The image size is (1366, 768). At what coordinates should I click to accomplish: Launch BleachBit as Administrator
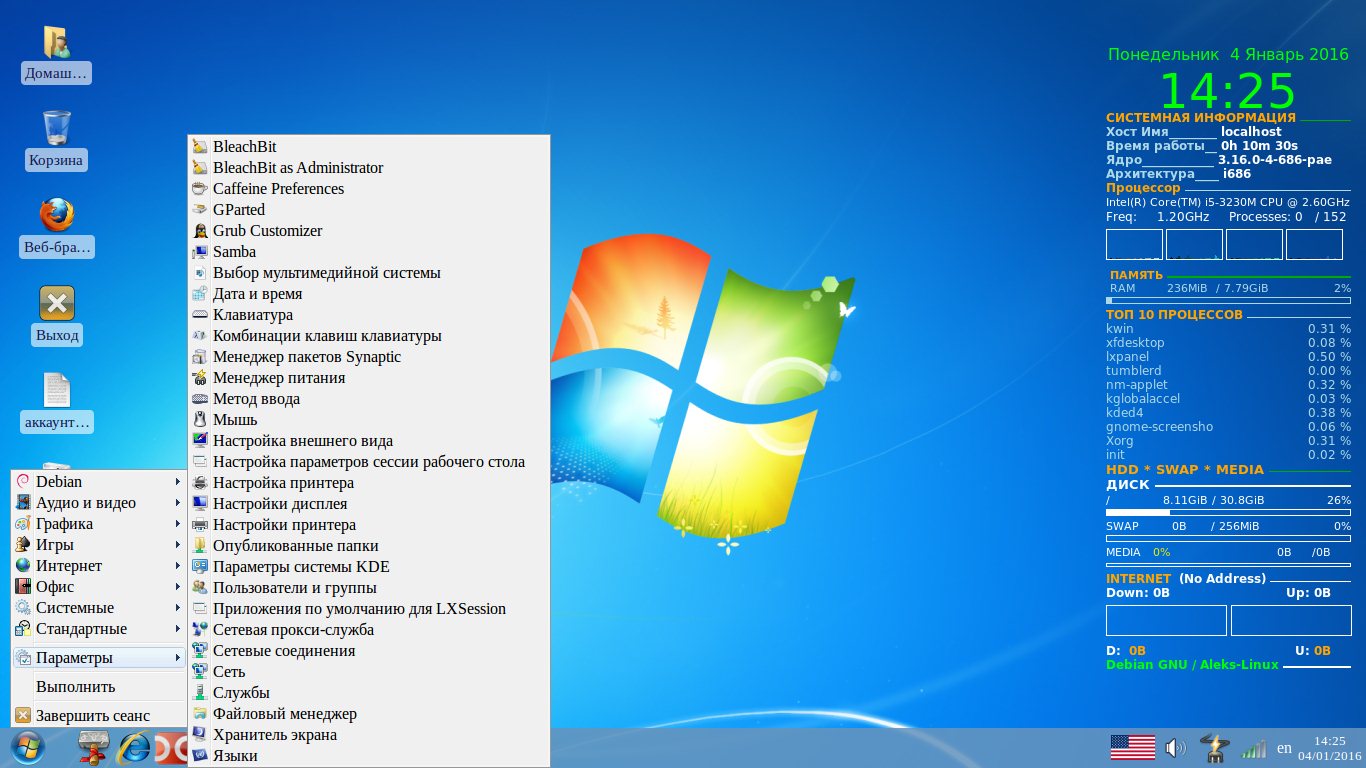click(x=369, y=167)
